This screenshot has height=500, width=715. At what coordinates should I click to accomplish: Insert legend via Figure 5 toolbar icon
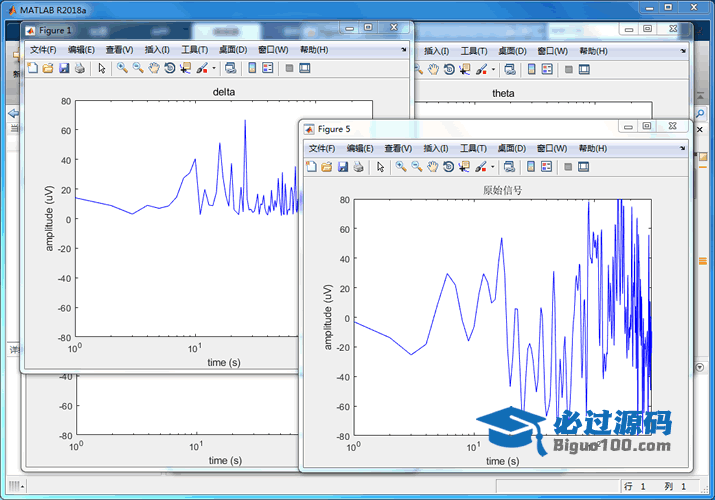pyautogui.click(x=547, y=167)
